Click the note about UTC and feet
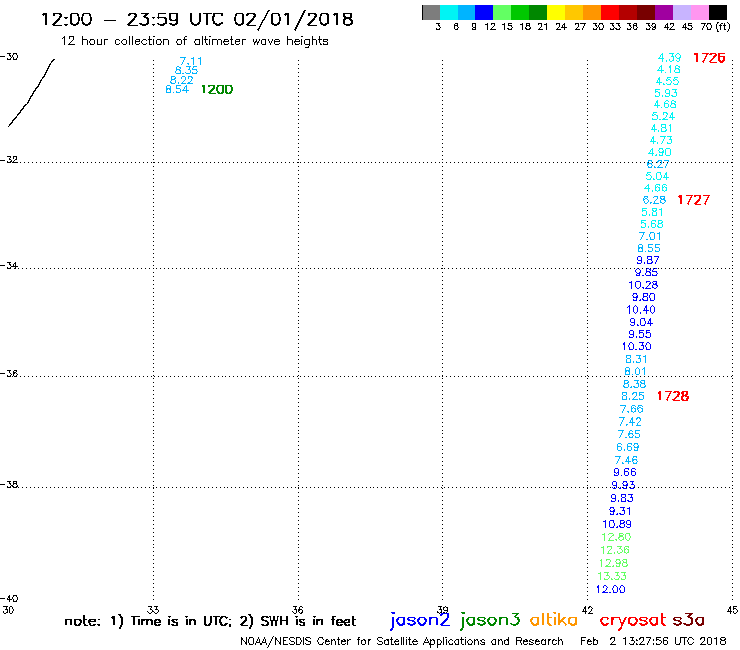The height and width of the screenshot is (650, 740). click(x=210, y=621)
